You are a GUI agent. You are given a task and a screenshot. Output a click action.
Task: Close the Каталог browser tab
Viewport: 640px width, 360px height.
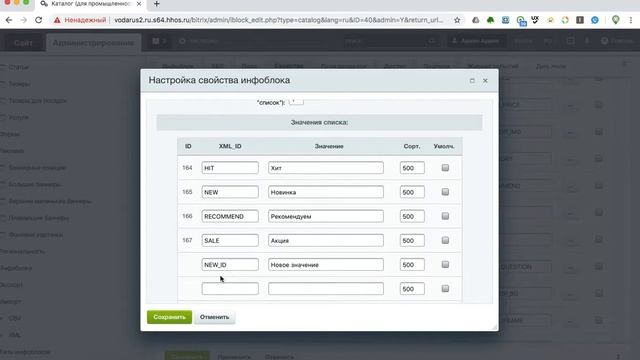(x=139, y=4)
